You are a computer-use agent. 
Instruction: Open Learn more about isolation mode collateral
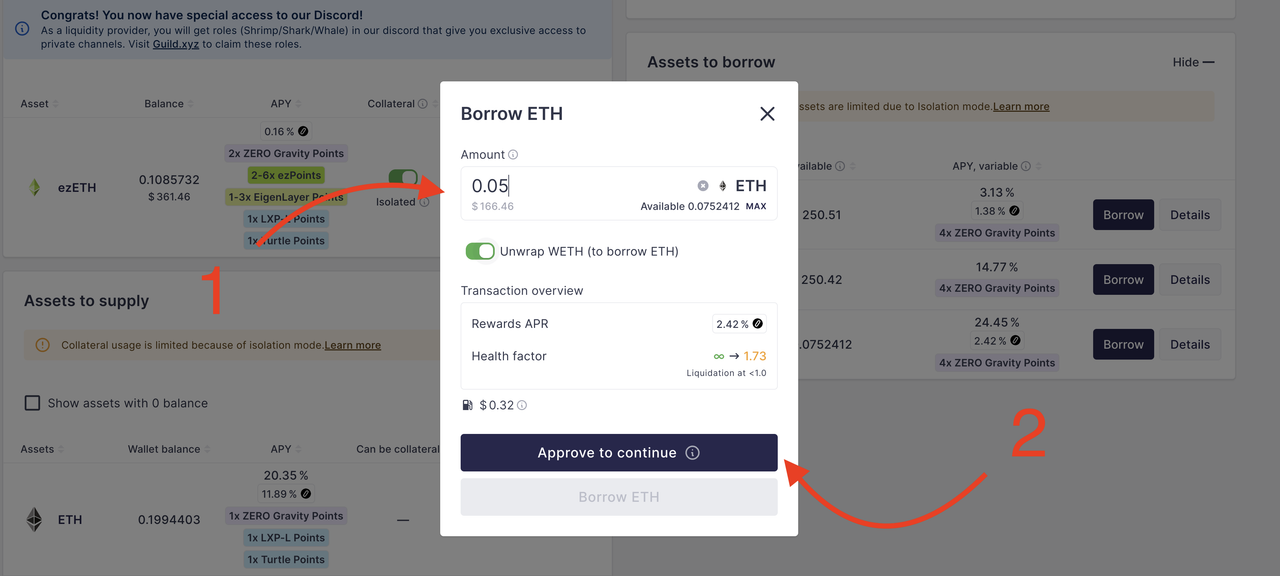coord(352,345)
